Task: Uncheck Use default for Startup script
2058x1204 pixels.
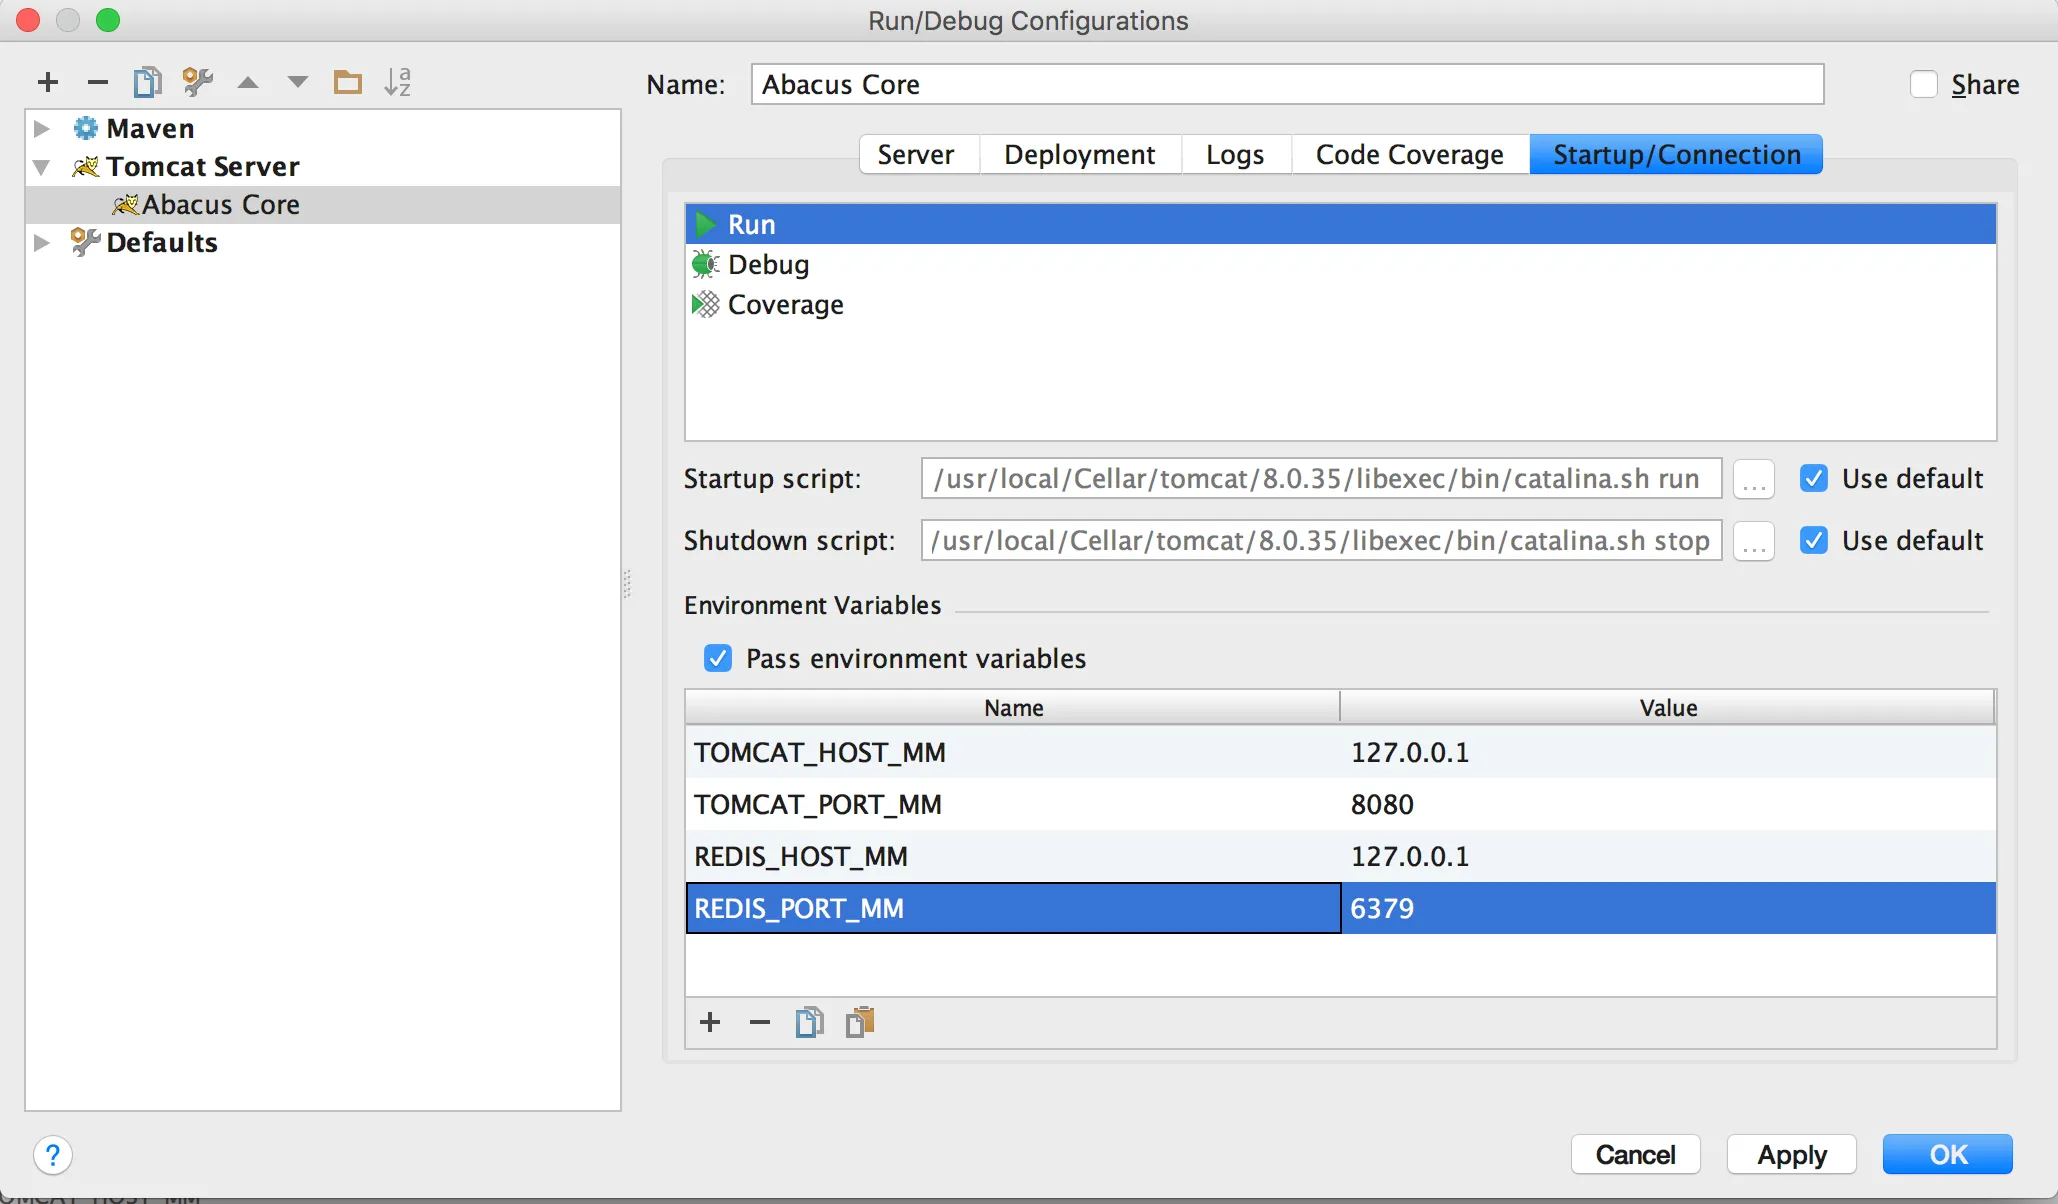Action: (x=1814, y=478)
